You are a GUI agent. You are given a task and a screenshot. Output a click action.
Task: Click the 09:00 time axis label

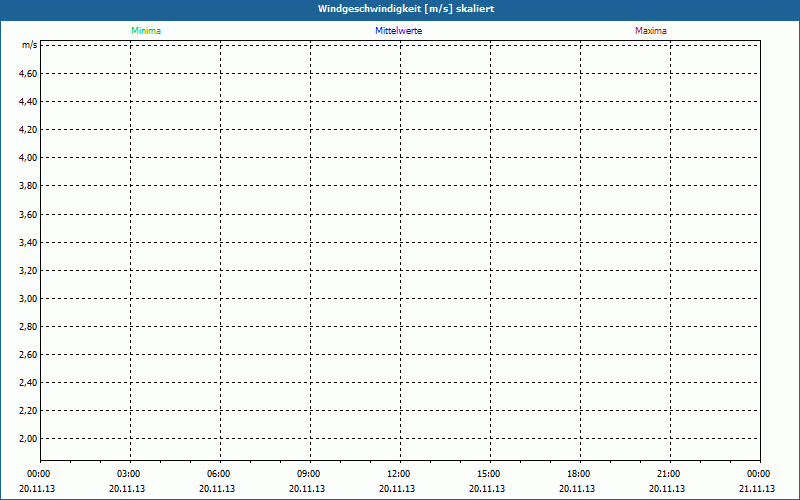pos(308,474)
